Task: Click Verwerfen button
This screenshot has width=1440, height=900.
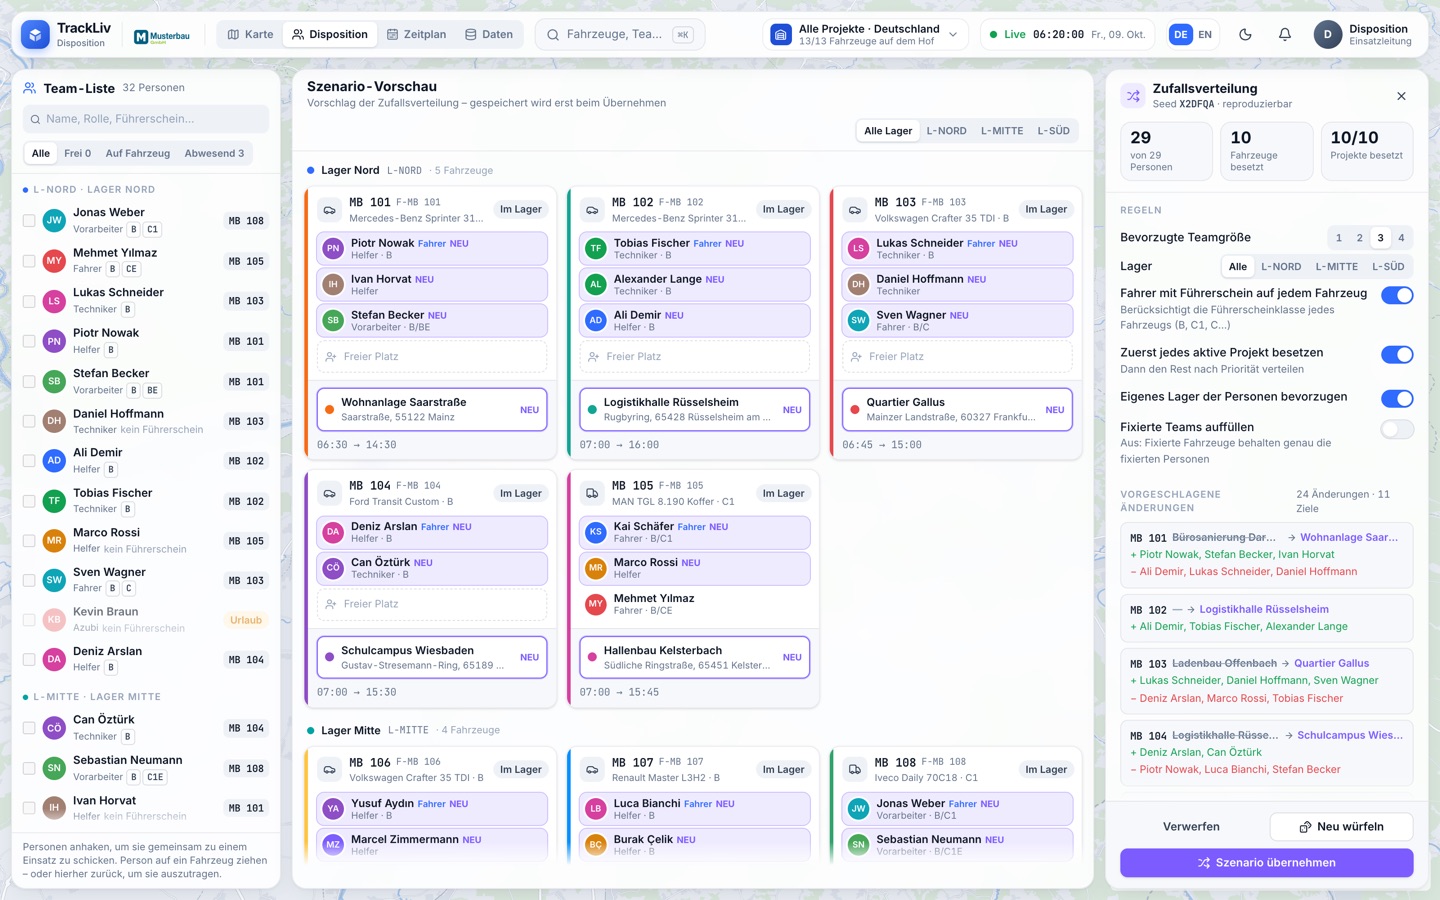Action: pos(1191,827)
